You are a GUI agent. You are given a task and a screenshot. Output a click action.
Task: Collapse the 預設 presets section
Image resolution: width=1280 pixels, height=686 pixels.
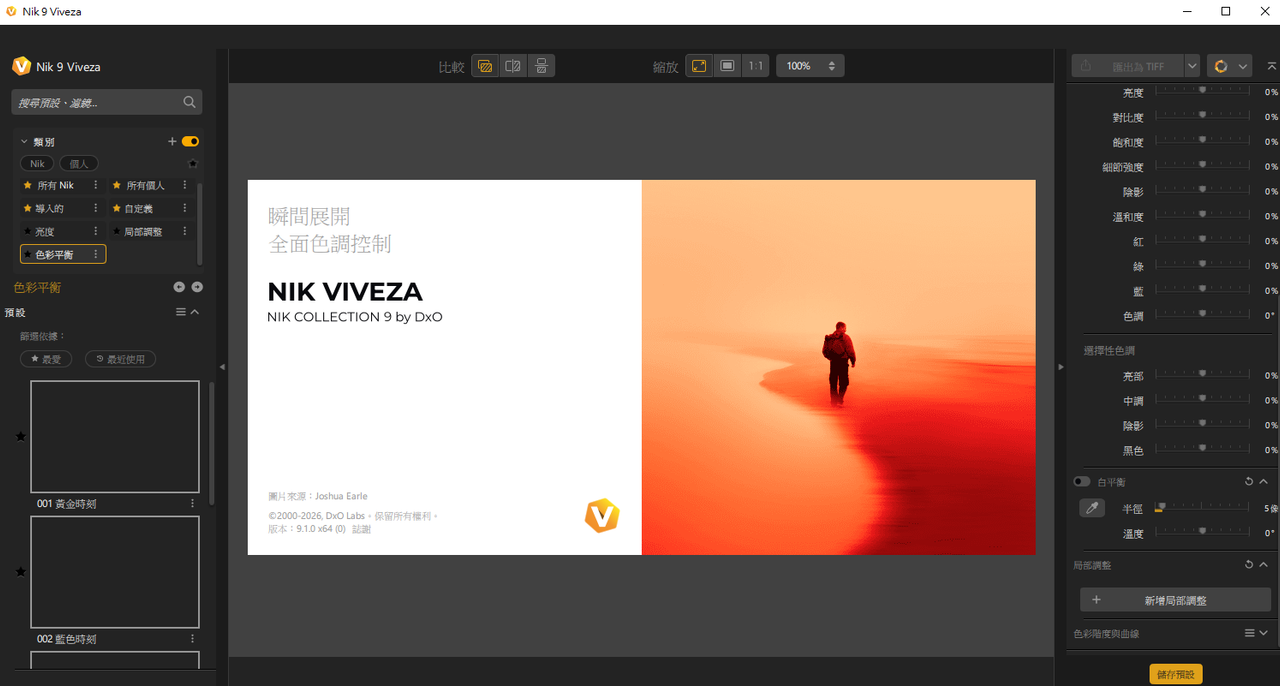point(195,312)
